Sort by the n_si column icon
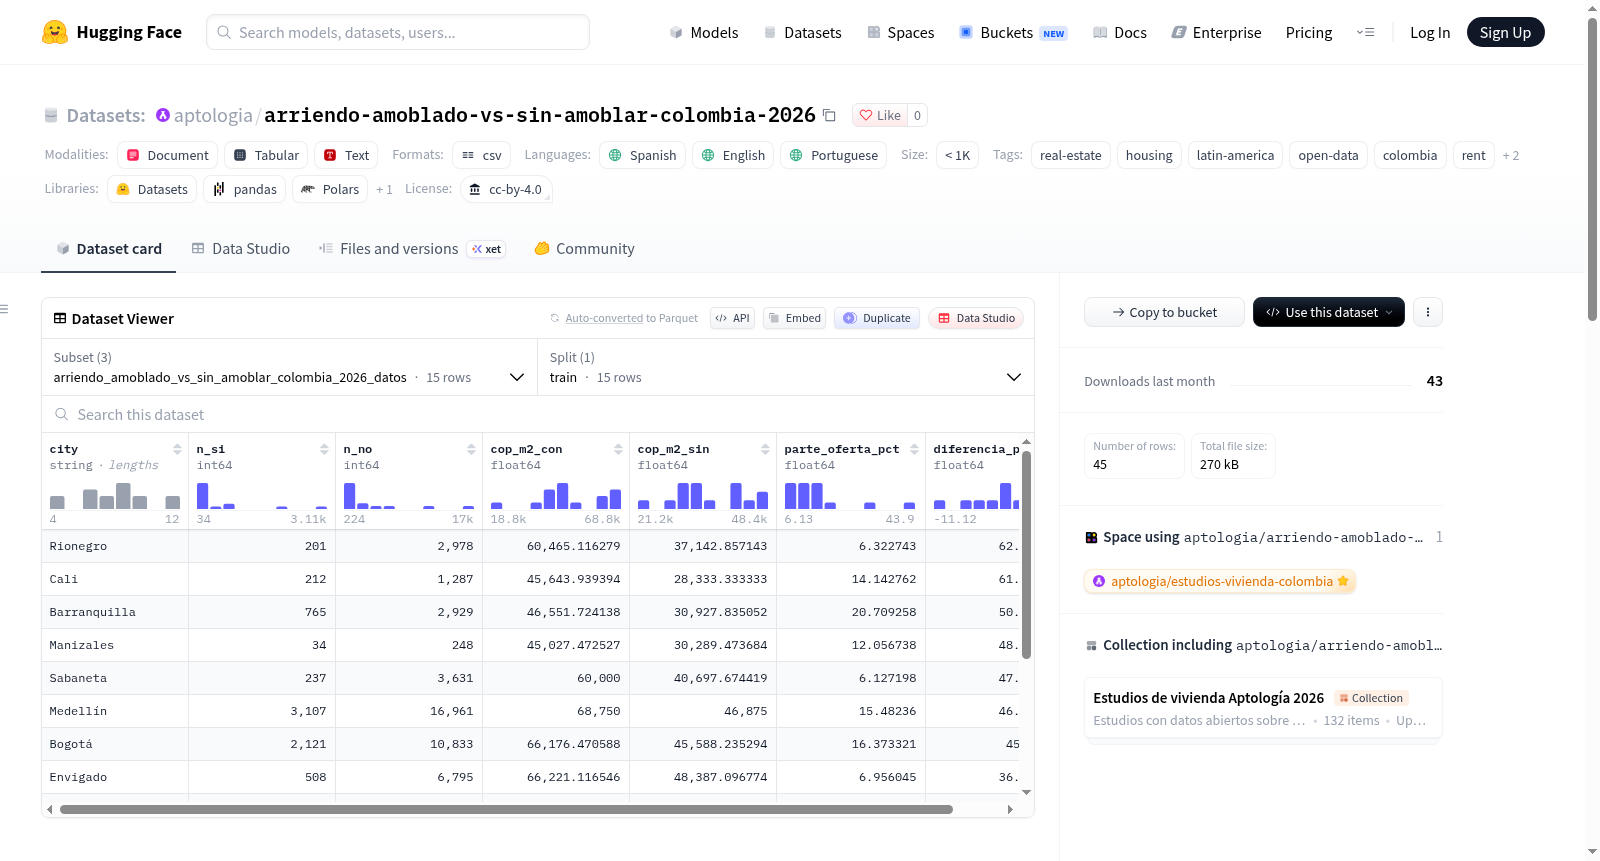Image resolution: width=1600 pixels, height=861 pixels. point(324,449)
